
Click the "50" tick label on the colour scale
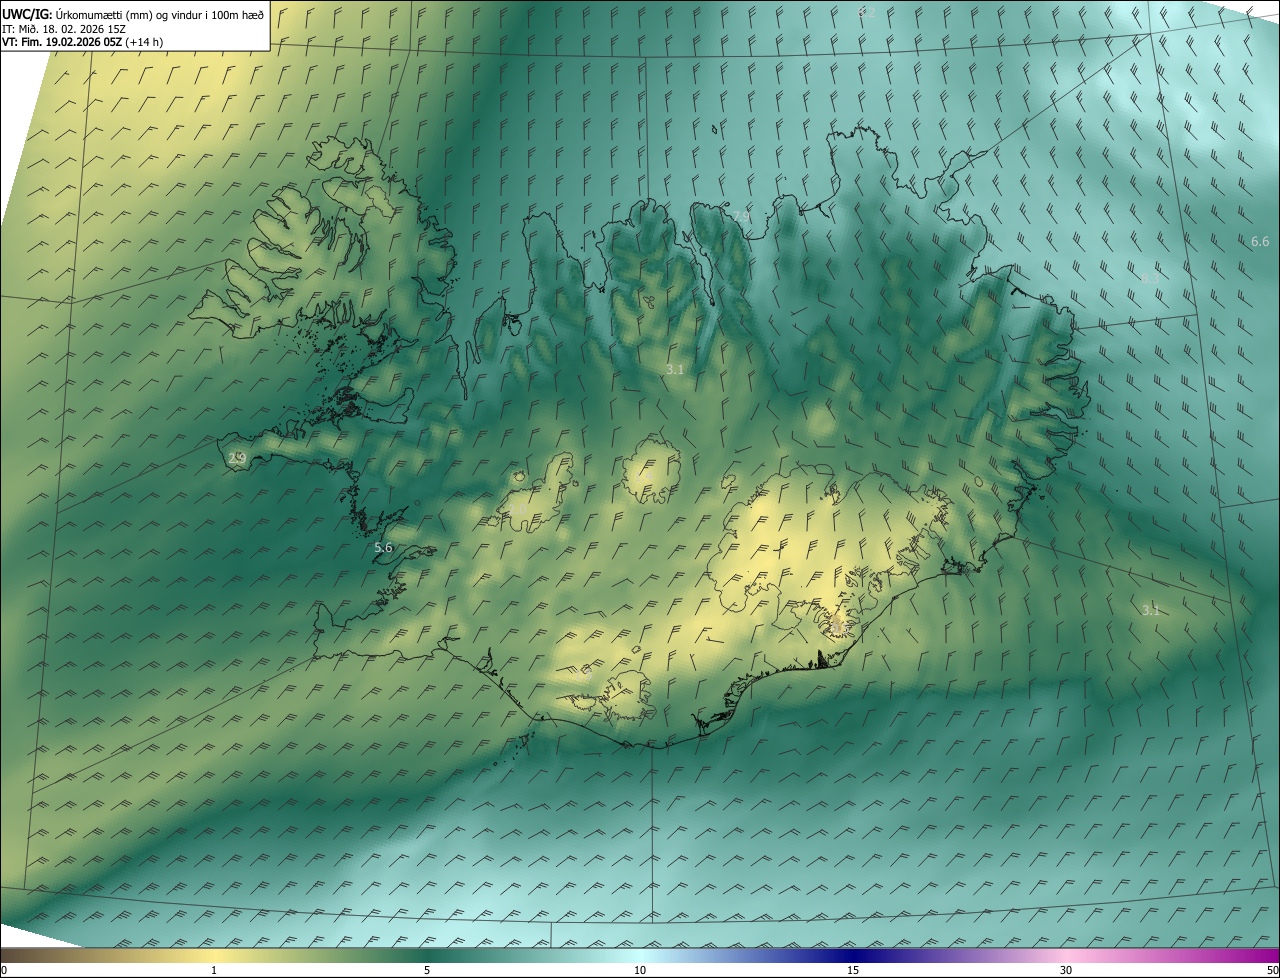pos(1272,970)
